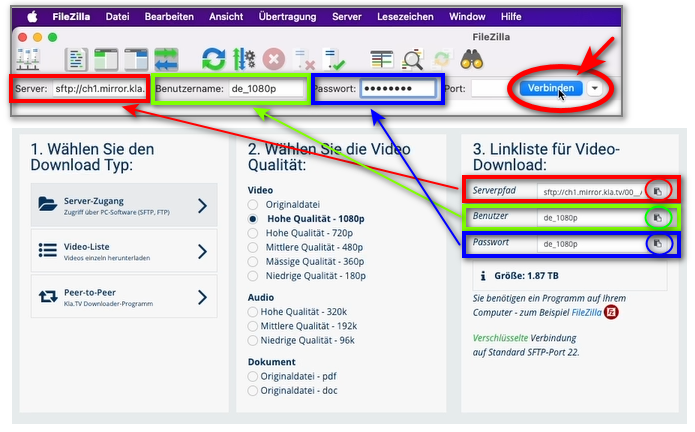This screenshot has height=432, width=695.
Task: Open the Server-Zugang download type
Action: [x=124, y=206]
